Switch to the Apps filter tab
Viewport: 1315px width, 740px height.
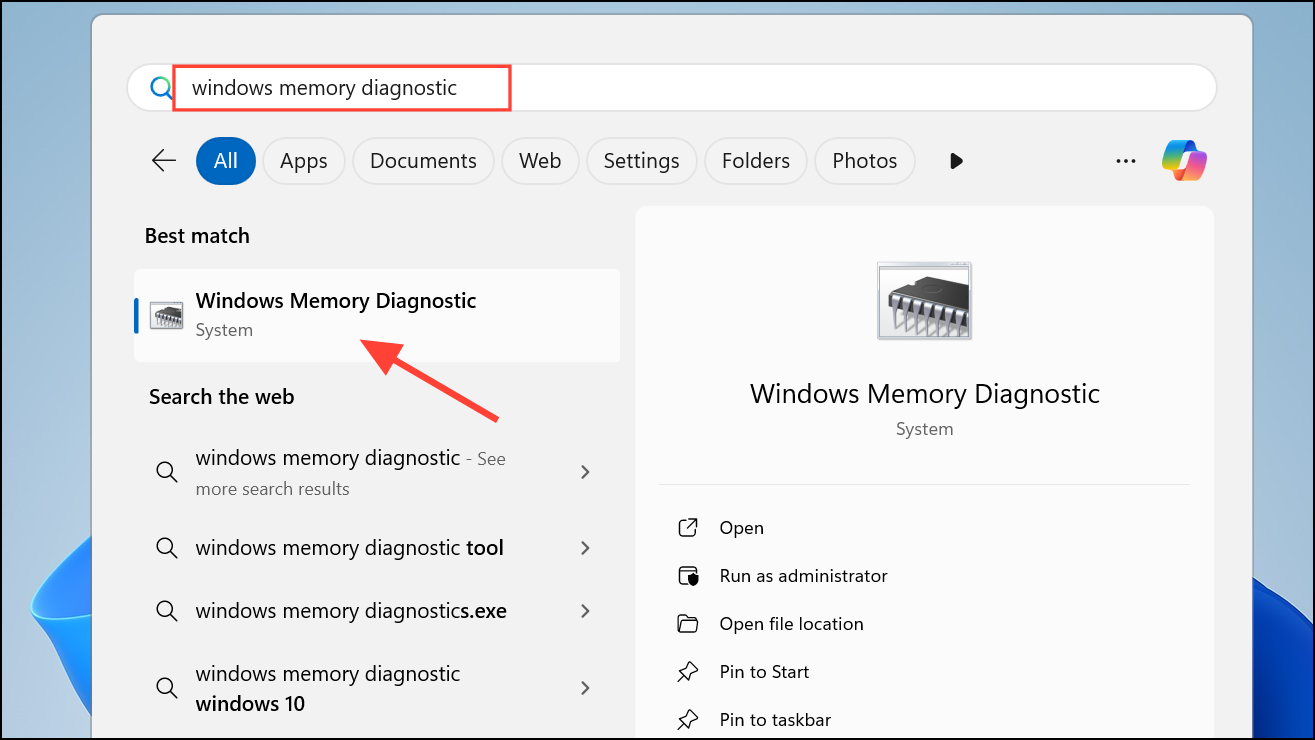304,161
